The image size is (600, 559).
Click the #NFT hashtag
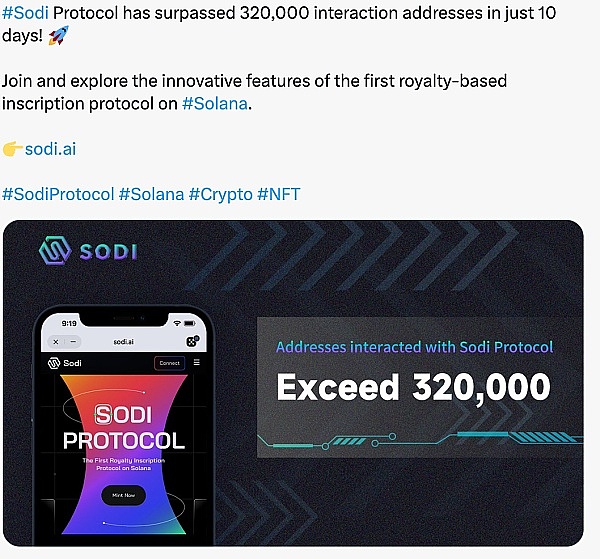click(278, 194)
